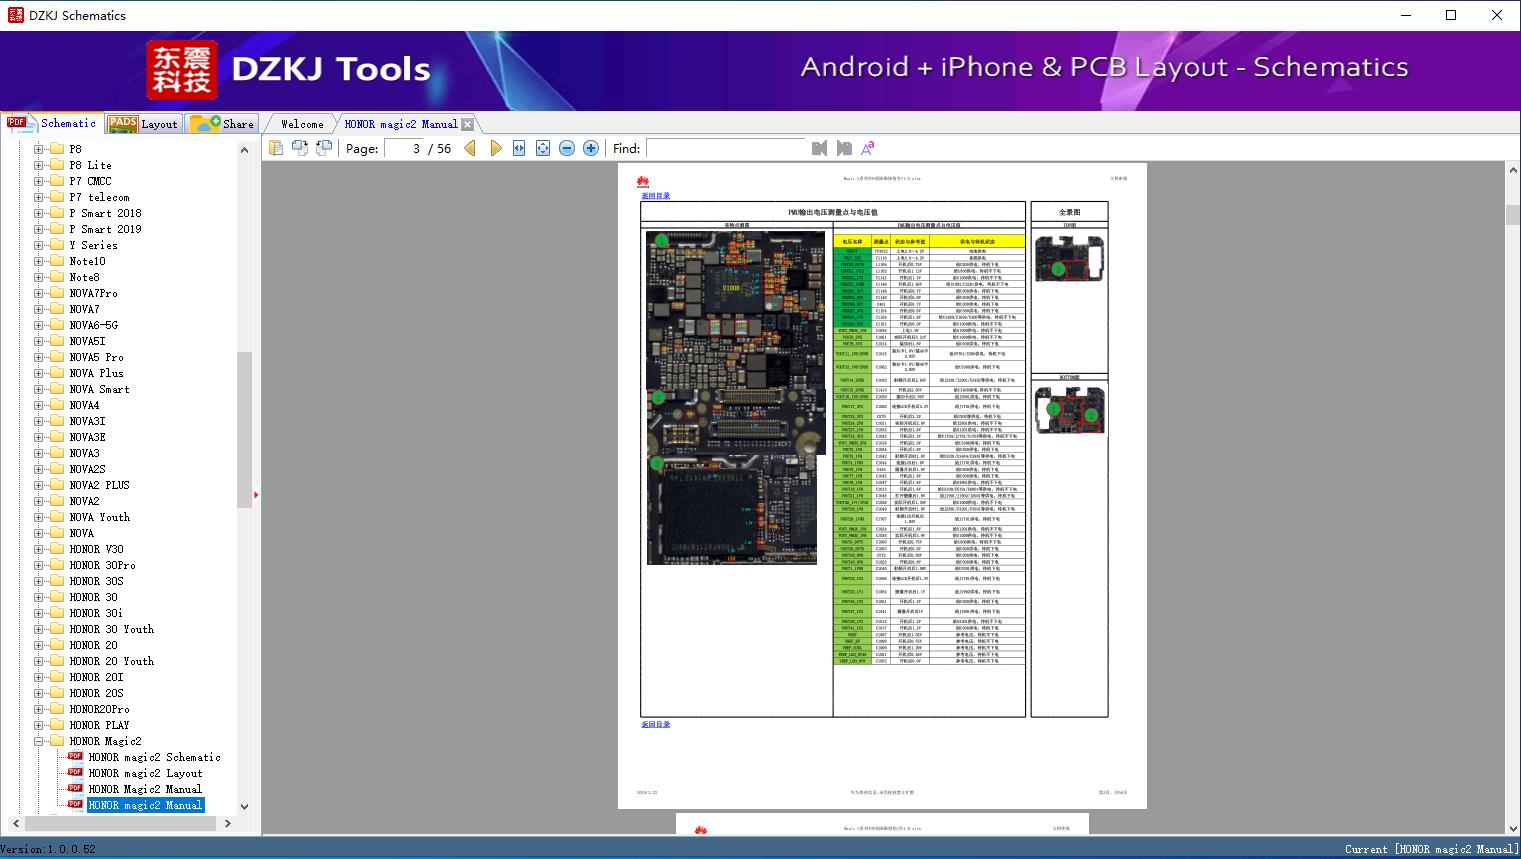Screen dimensions: 1521x859
Task: Click the fit width icon
Action: tap(519, 148)
